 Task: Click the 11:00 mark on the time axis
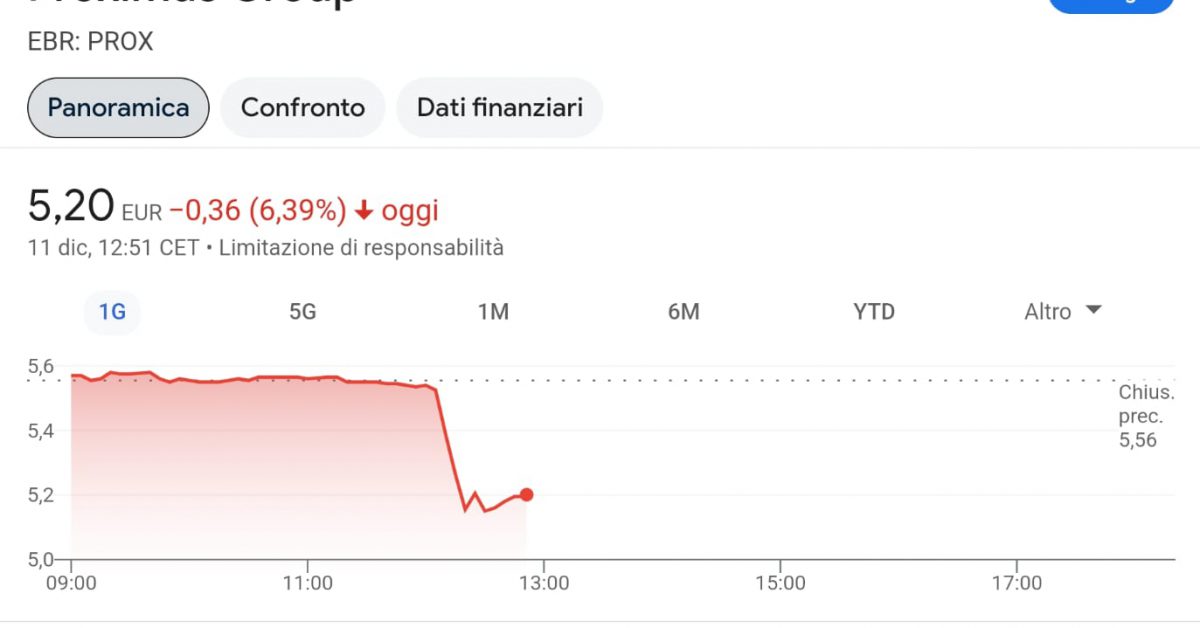(x=308, y=583)
